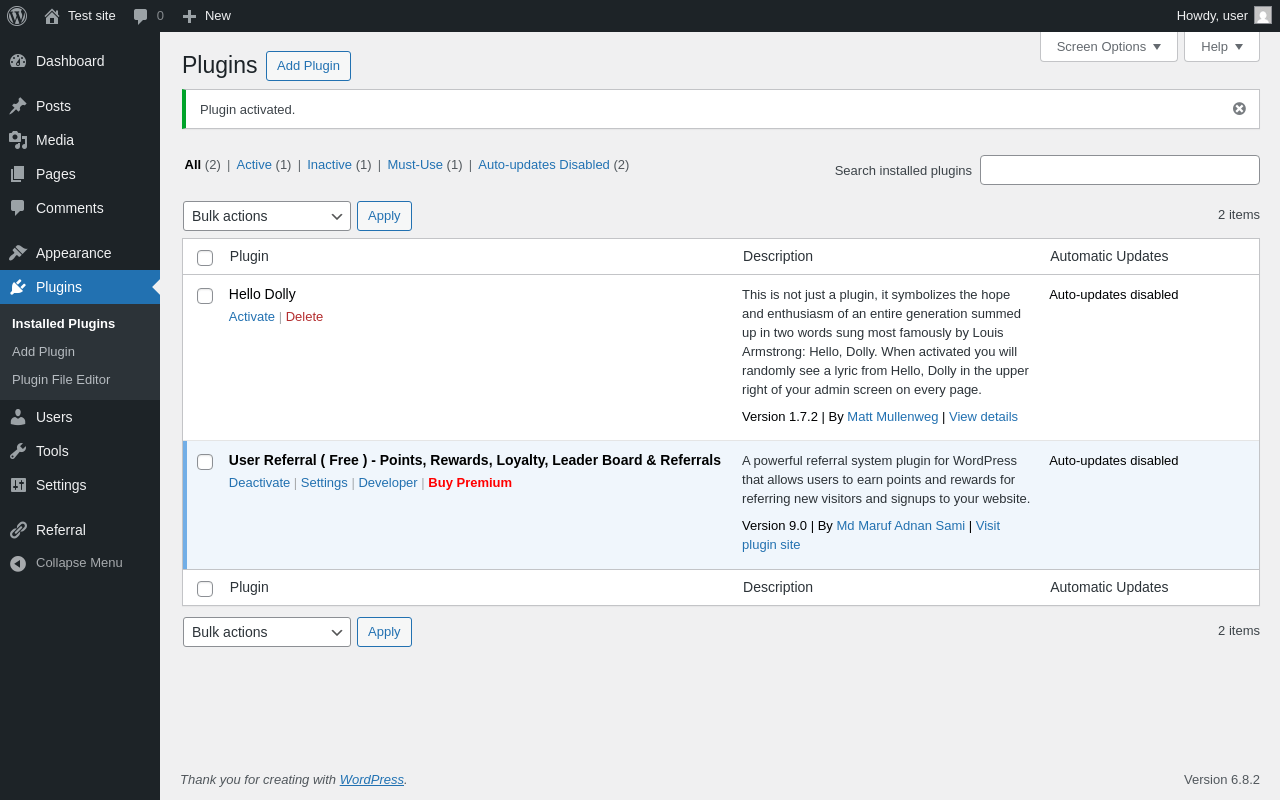This screenshot has height=800, width=1280.
Task: Dismiss the Plugin activated notice
Action: pos(1239,109)
